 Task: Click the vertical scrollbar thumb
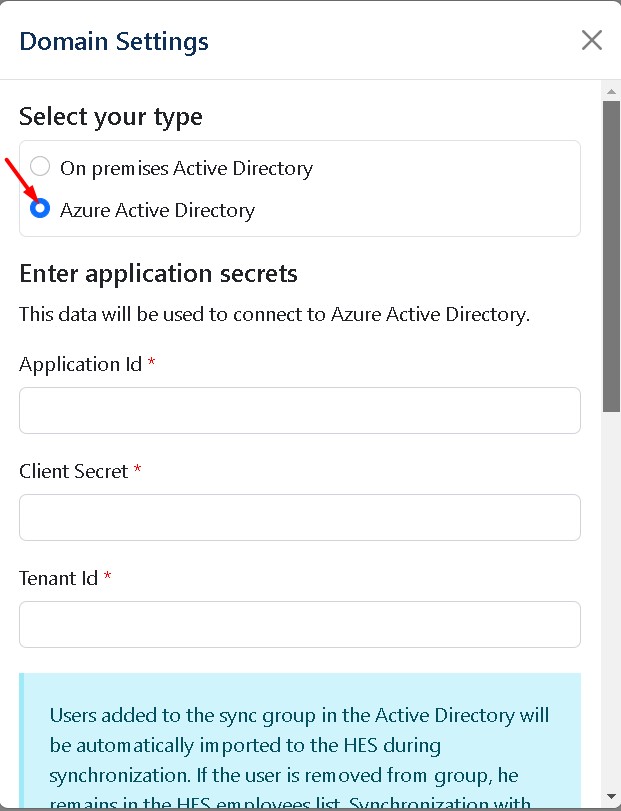611,255
